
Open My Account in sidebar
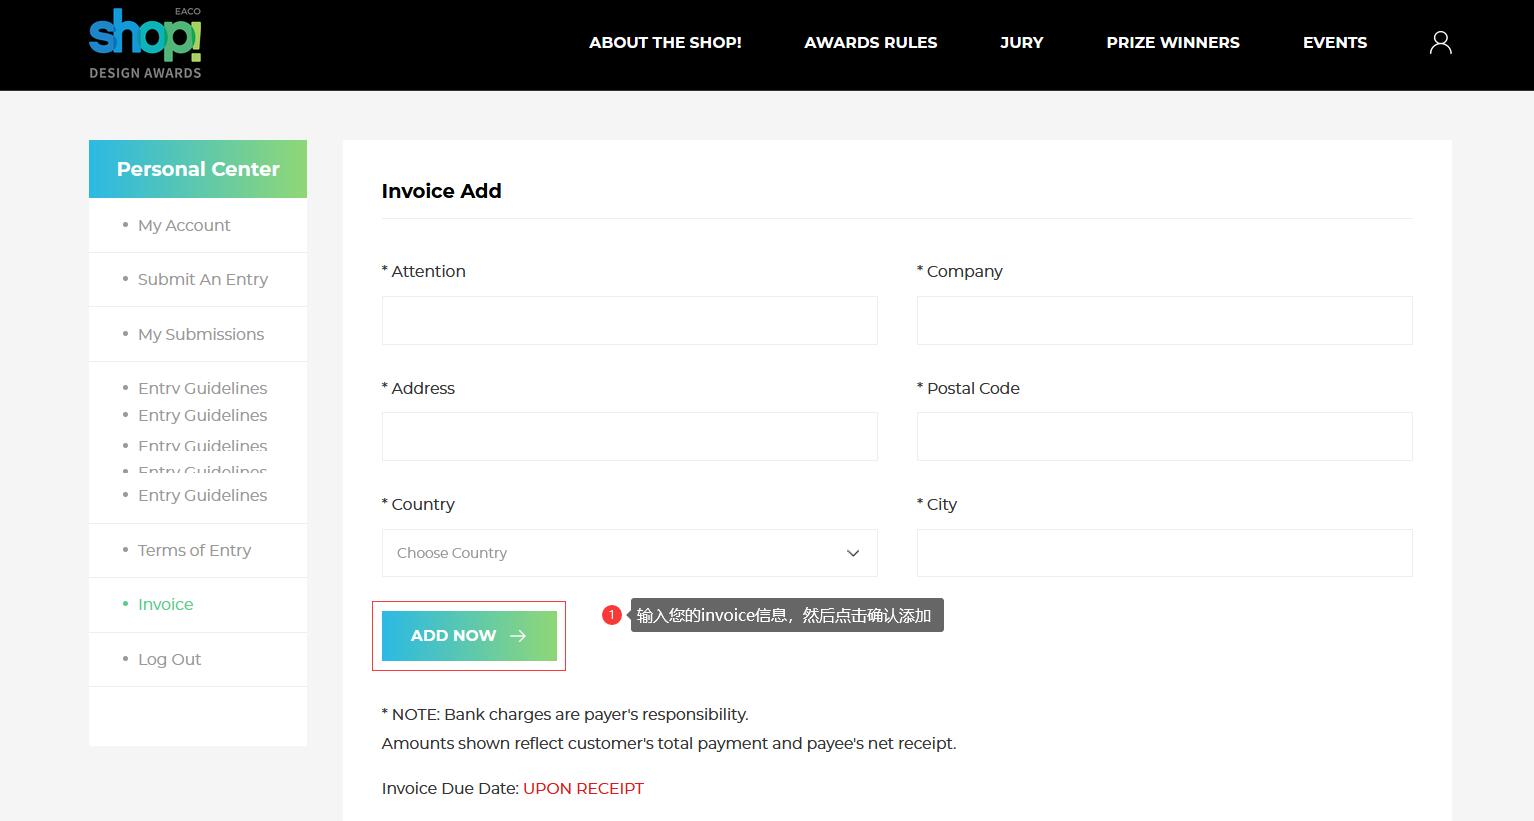184,226
